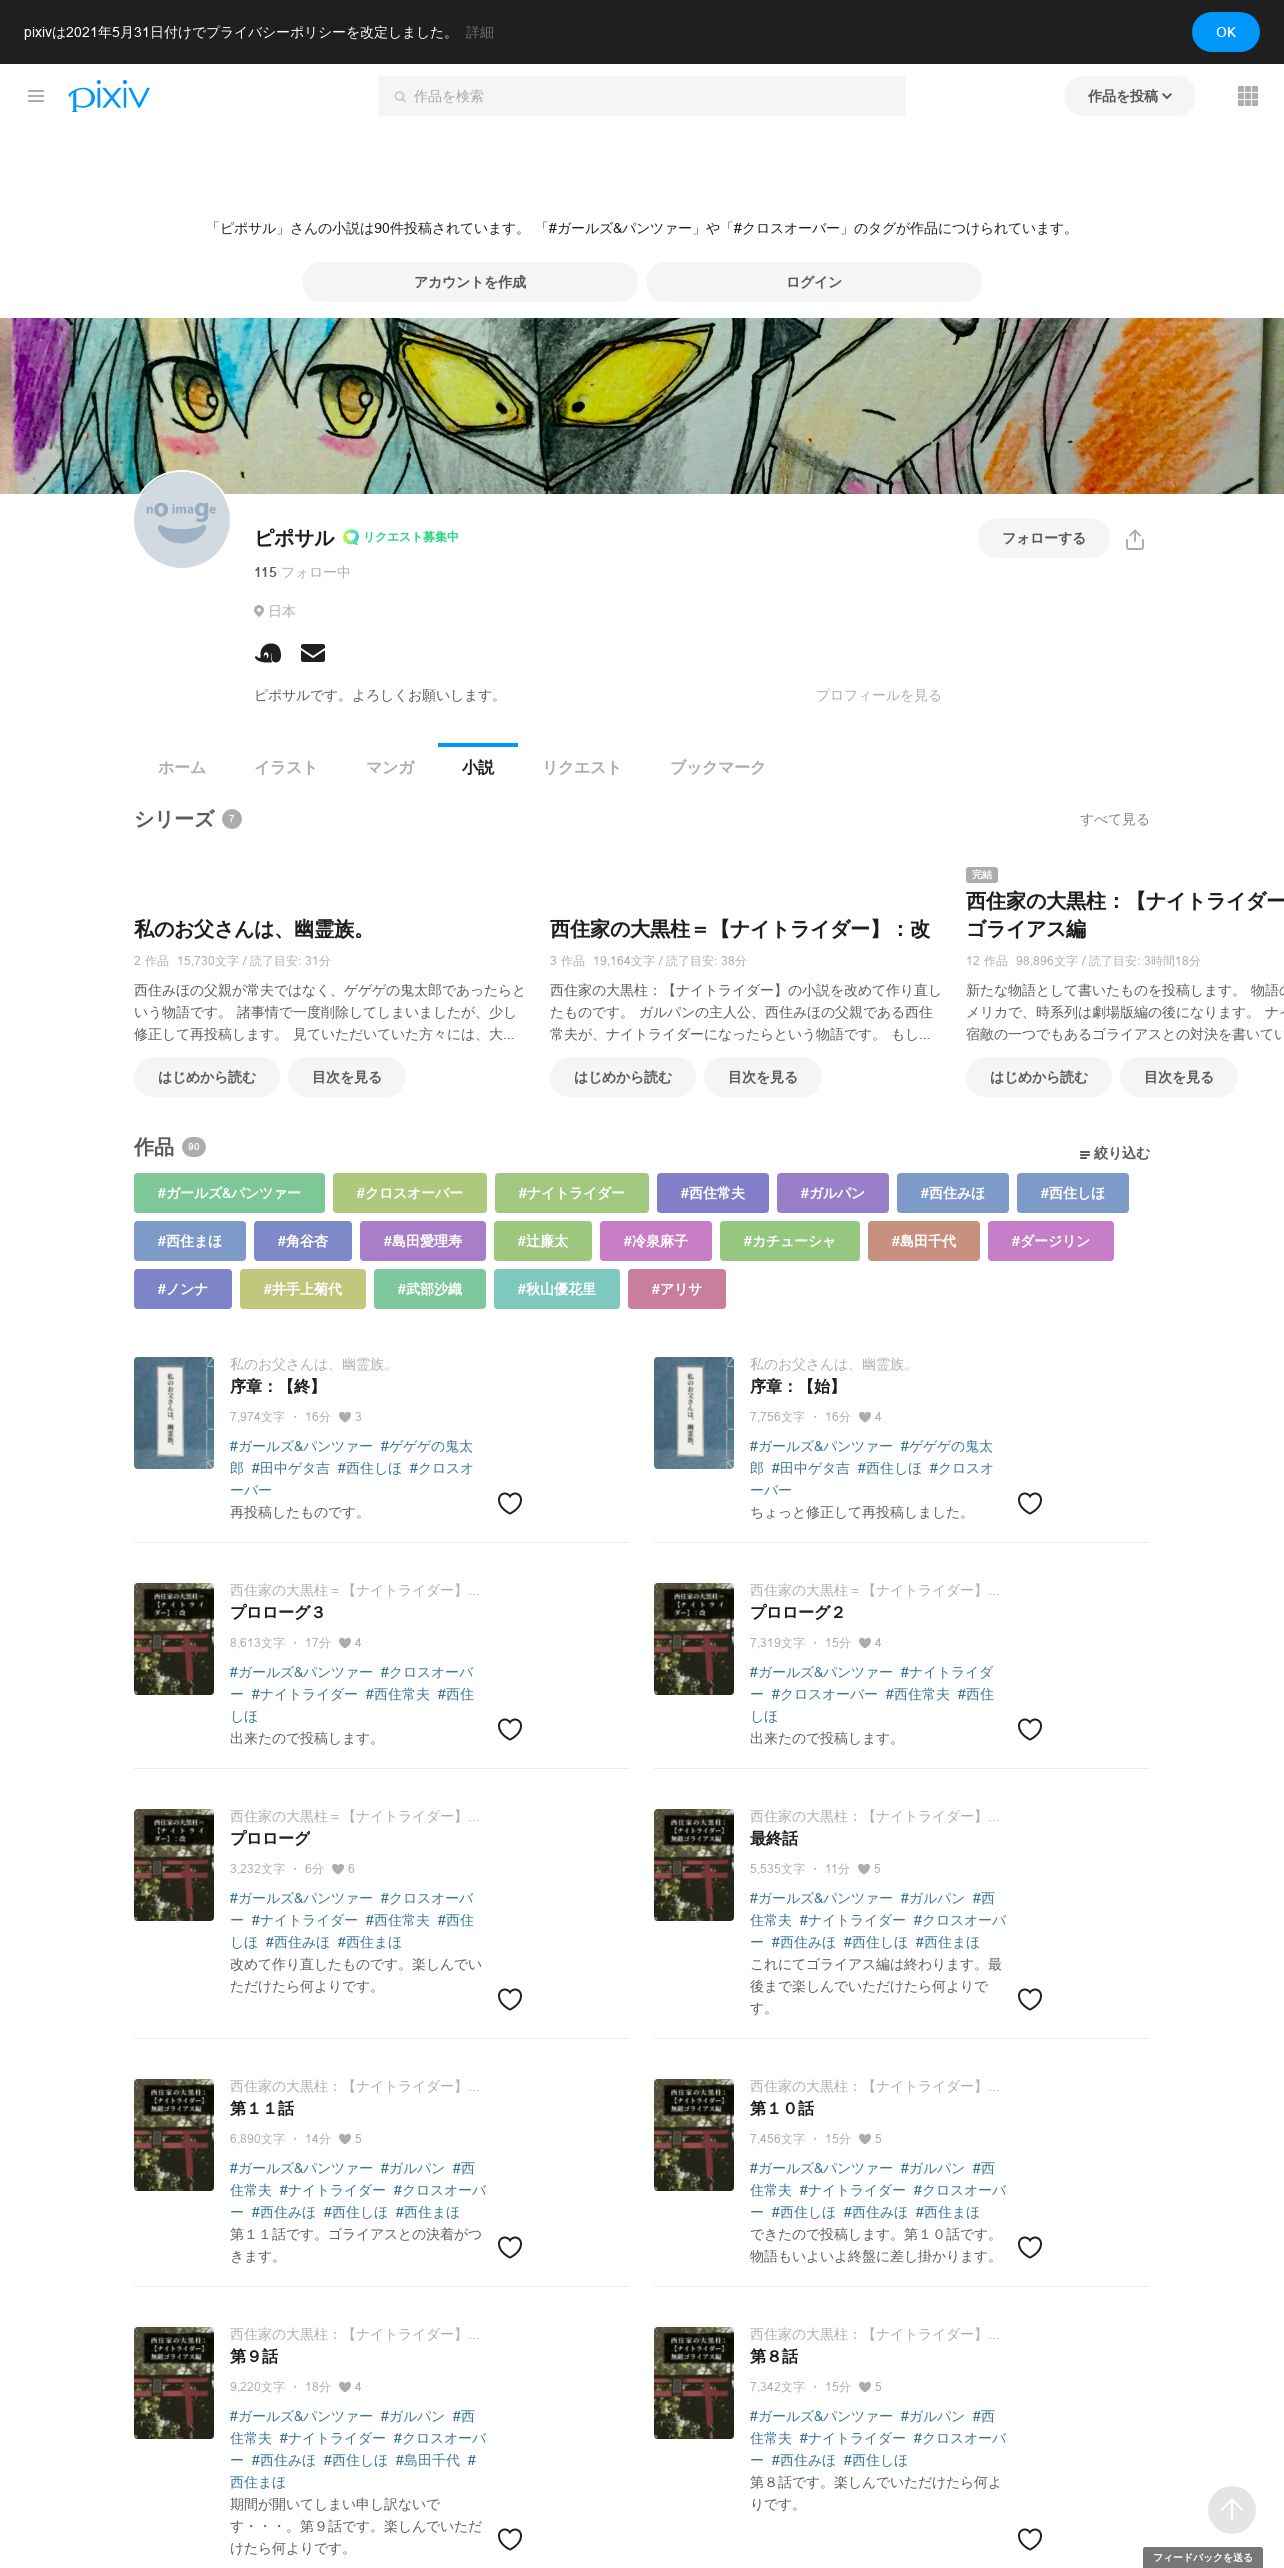Open the user's pawoo mastodon icon
The image size is (1284, 2568).
[x=268, y=653]
